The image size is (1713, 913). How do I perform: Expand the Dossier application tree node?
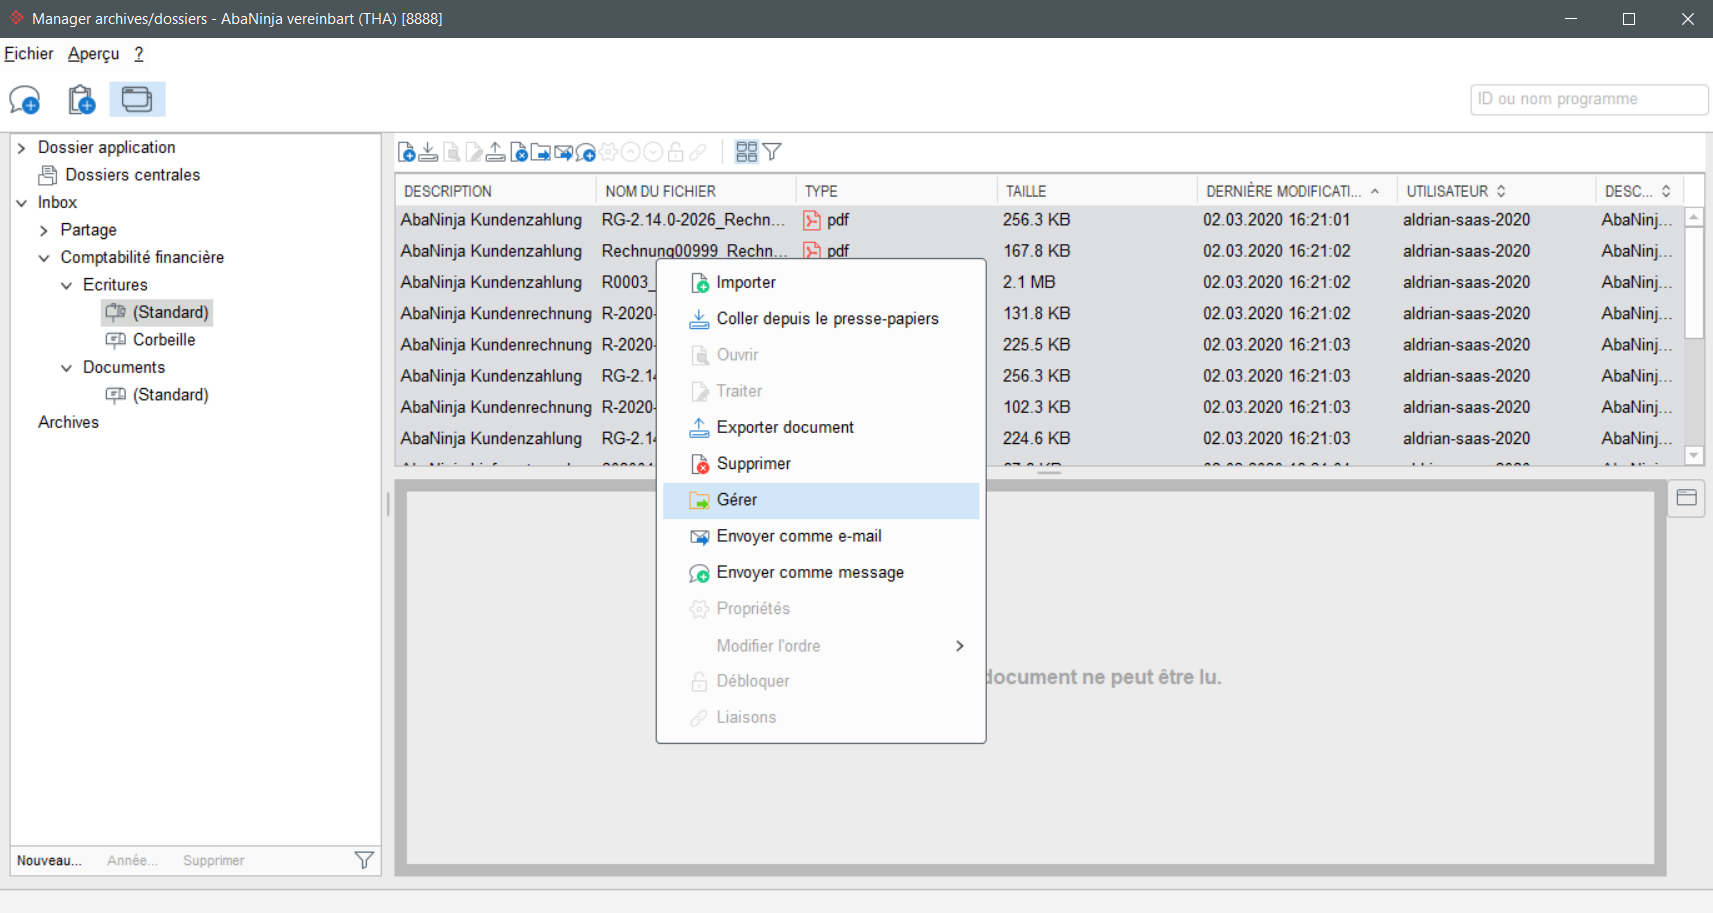point(21,148)
